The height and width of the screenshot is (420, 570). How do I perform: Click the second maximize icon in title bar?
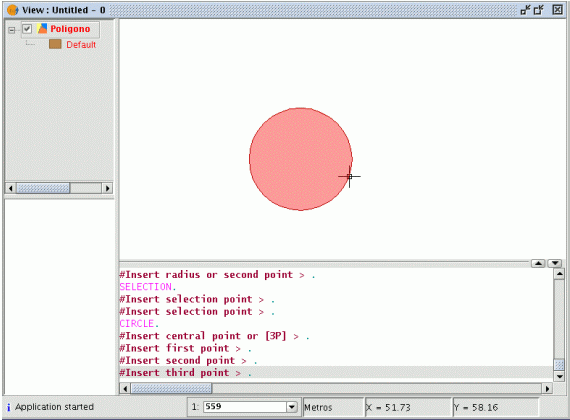pyautogui.click(x=539, y=10)
